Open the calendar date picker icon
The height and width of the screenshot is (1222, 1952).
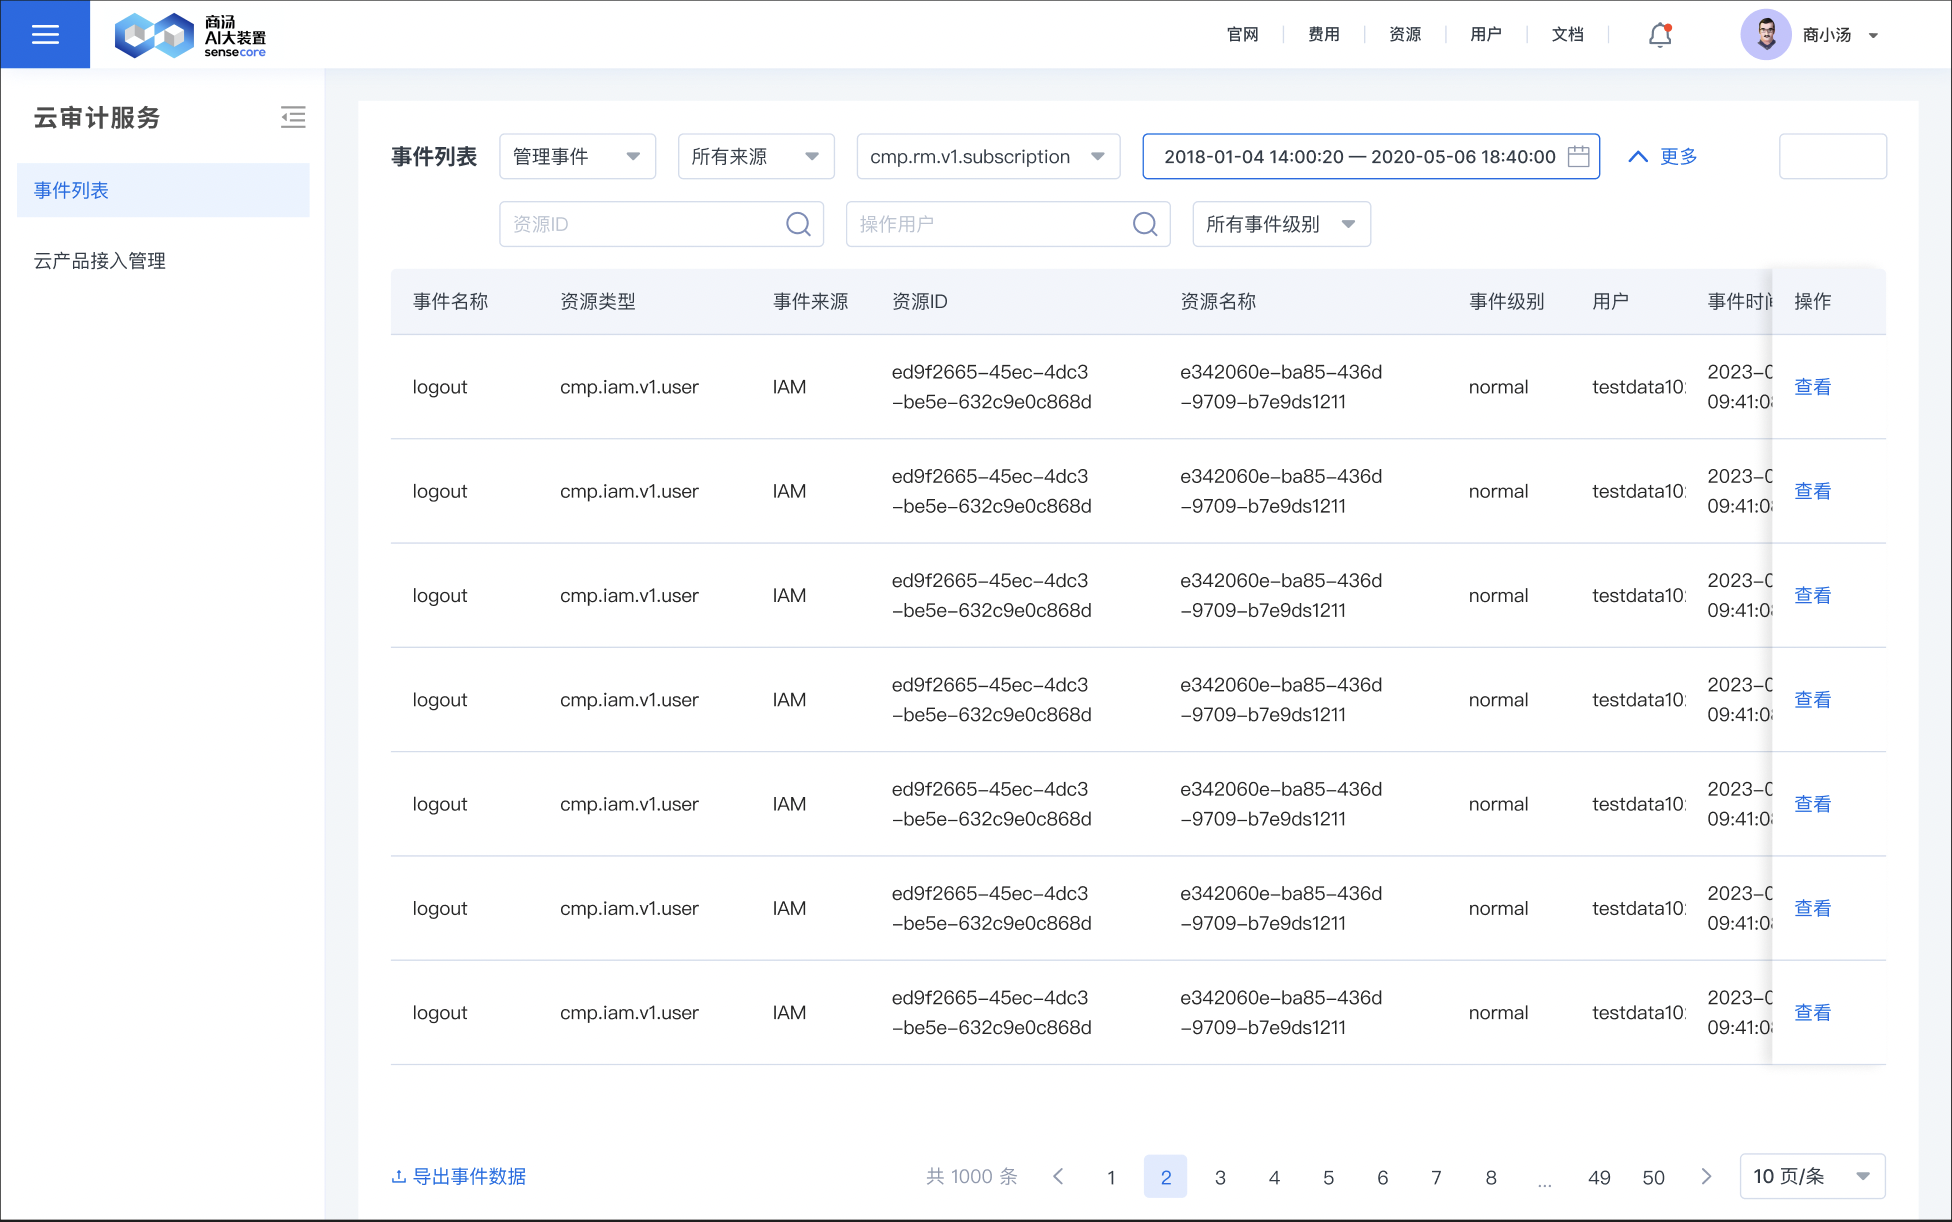1579,156
